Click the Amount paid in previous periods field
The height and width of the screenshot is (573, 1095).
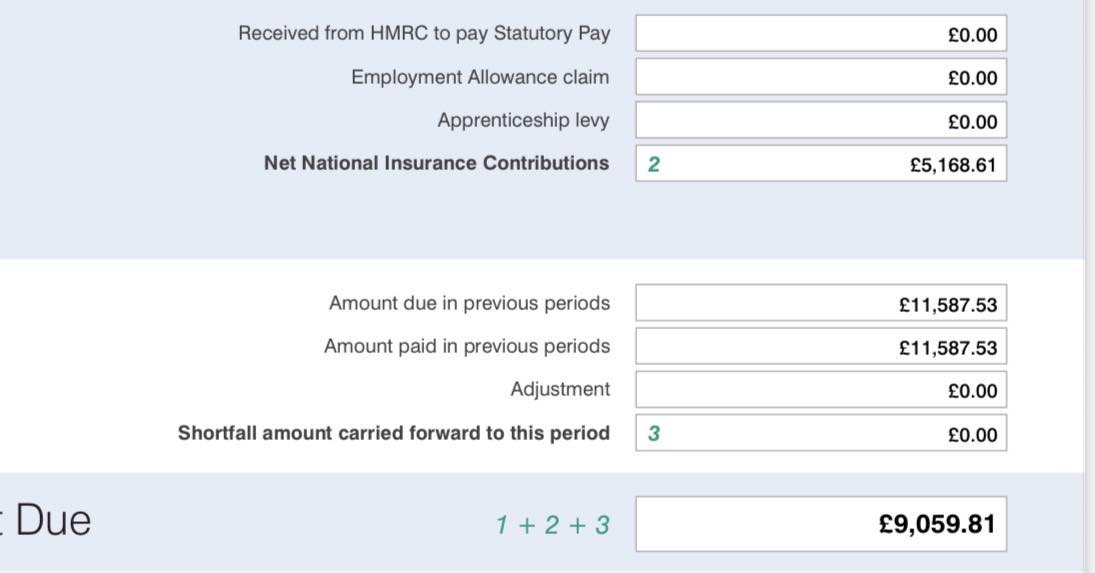821,346
